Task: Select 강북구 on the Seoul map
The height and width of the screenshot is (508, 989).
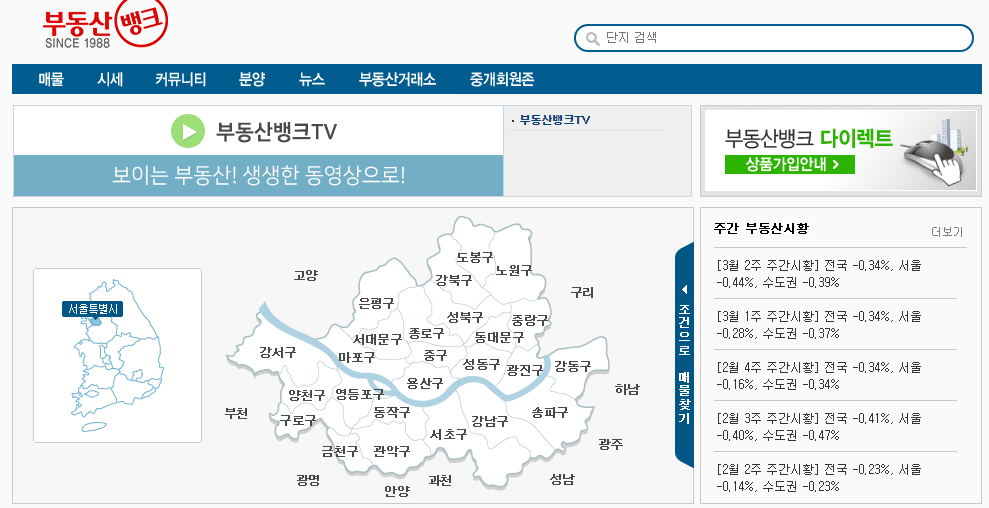Action: [454, 280]
